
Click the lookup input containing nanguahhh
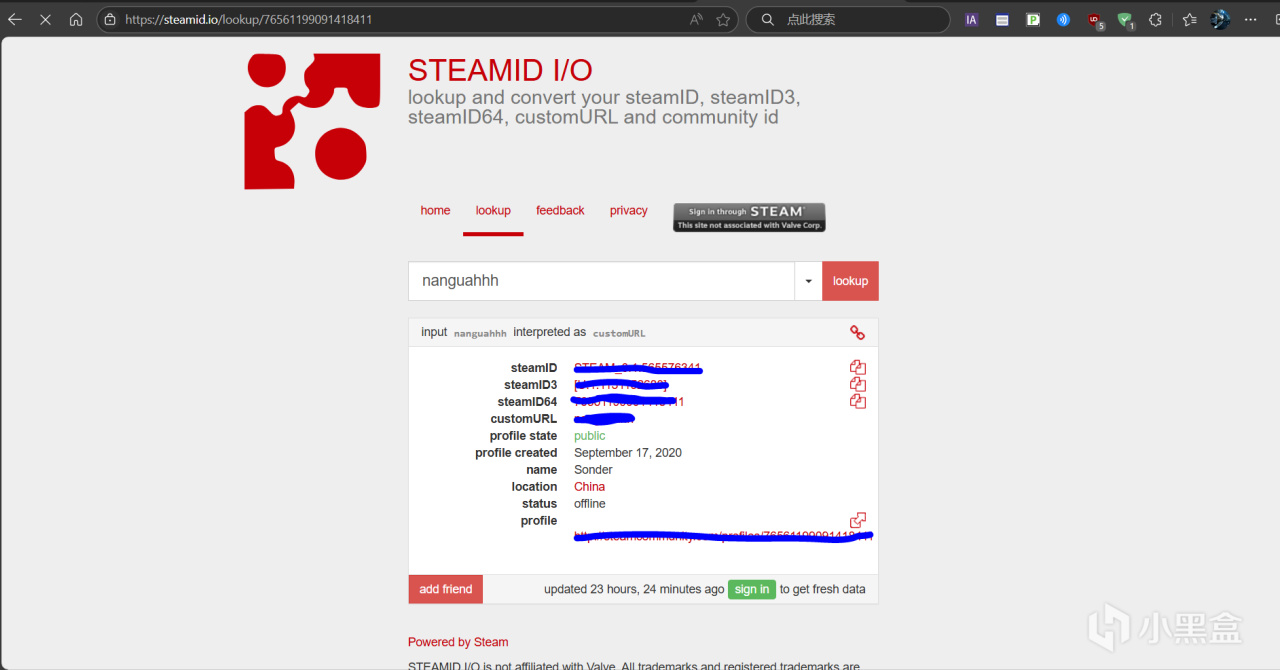pyautogui.click(x=601, y=281)
